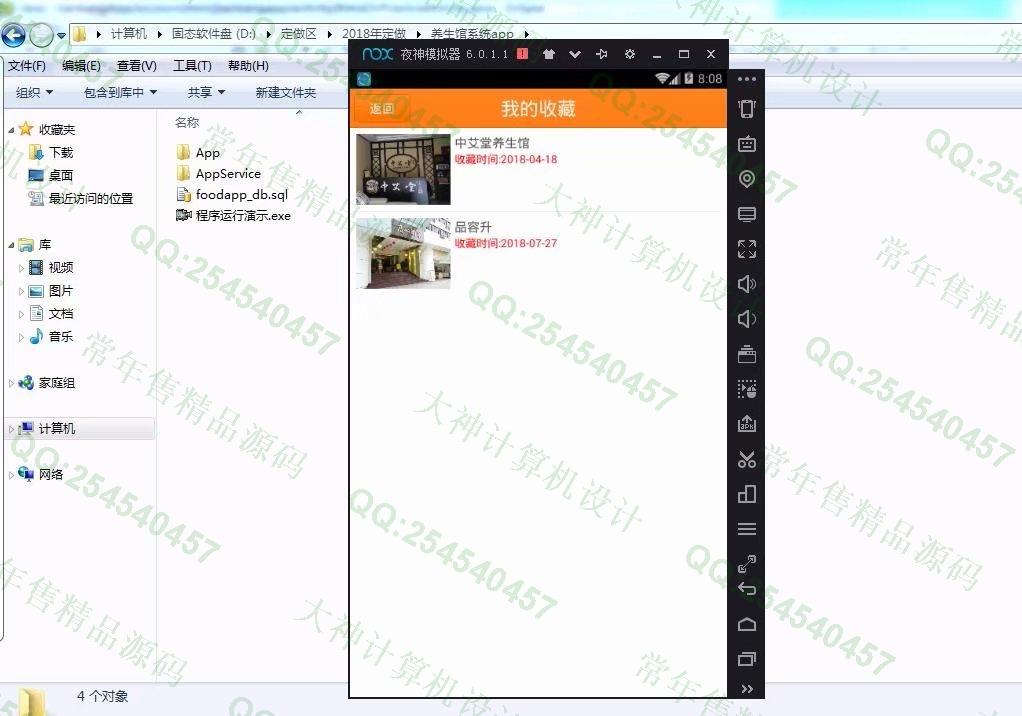1022x716 pixels.
Task: Expand the 图片 library node
Action: [22, 291]
